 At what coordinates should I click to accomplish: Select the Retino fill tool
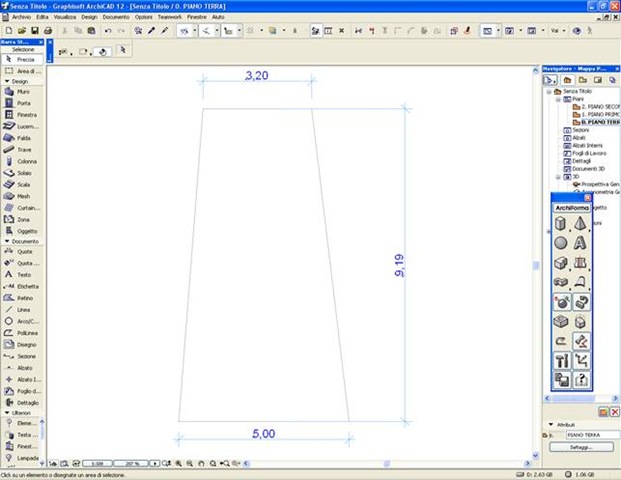coord(23,298)
